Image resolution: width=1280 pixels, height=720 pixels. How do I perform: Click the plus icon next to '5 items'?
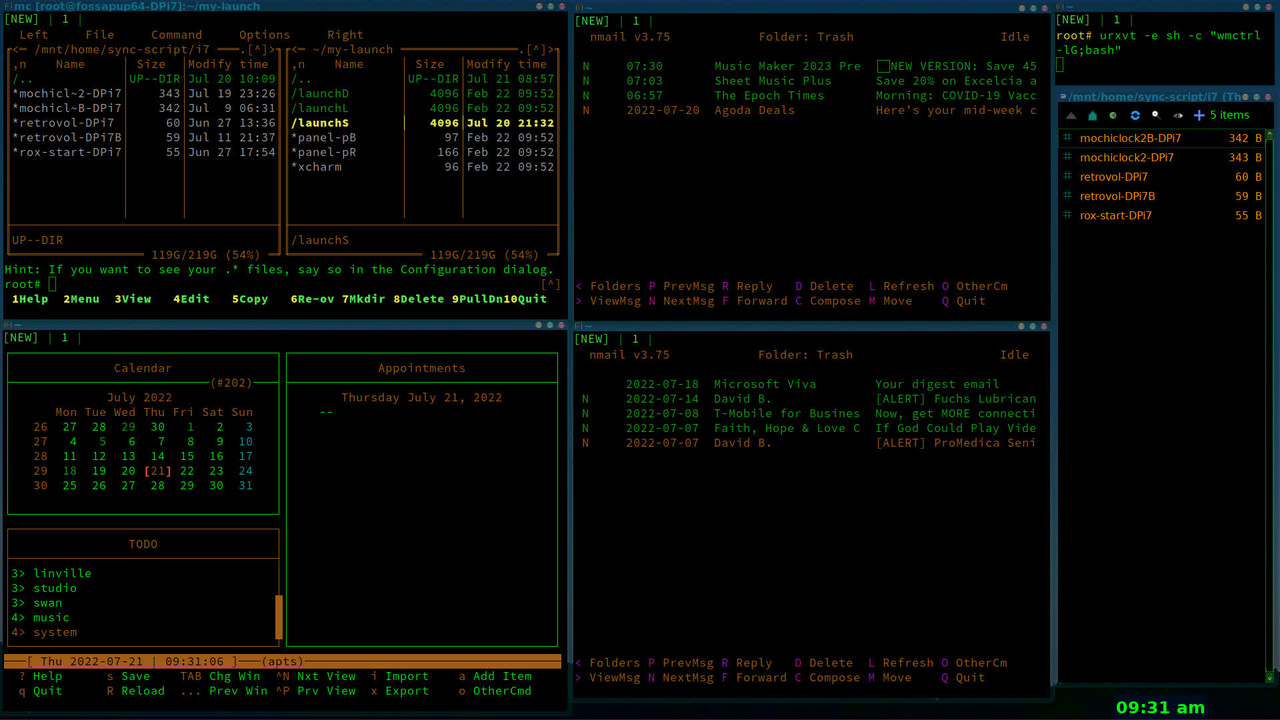tap(1199, 115)
